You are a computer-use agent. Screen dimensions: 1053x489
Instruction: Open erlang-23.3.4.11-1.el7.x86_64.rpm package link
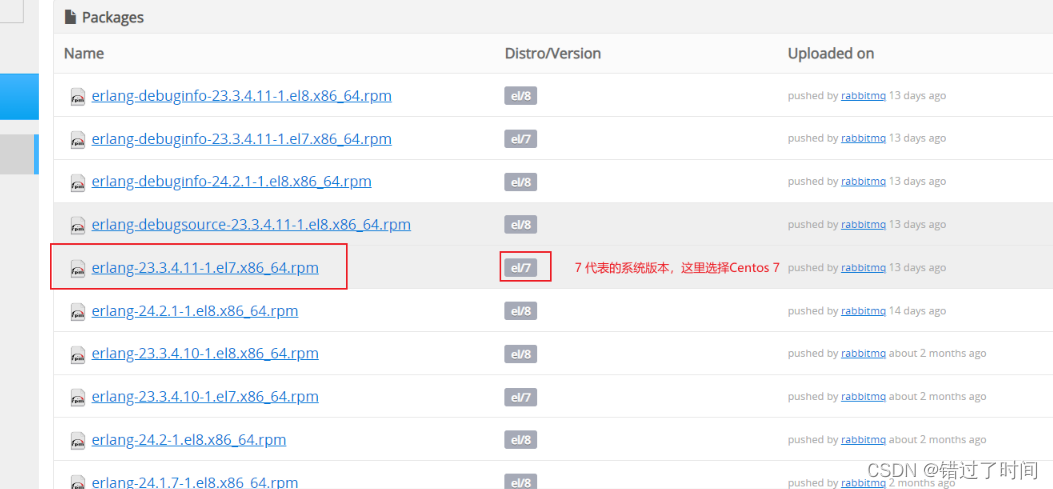[205, 268]
